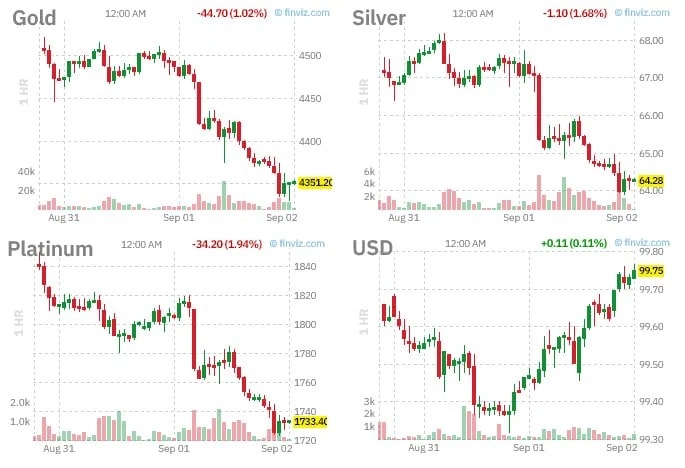This screenshot has height=468, width=685.
Task: Click the USD chart title
Action: pos(372,248)
